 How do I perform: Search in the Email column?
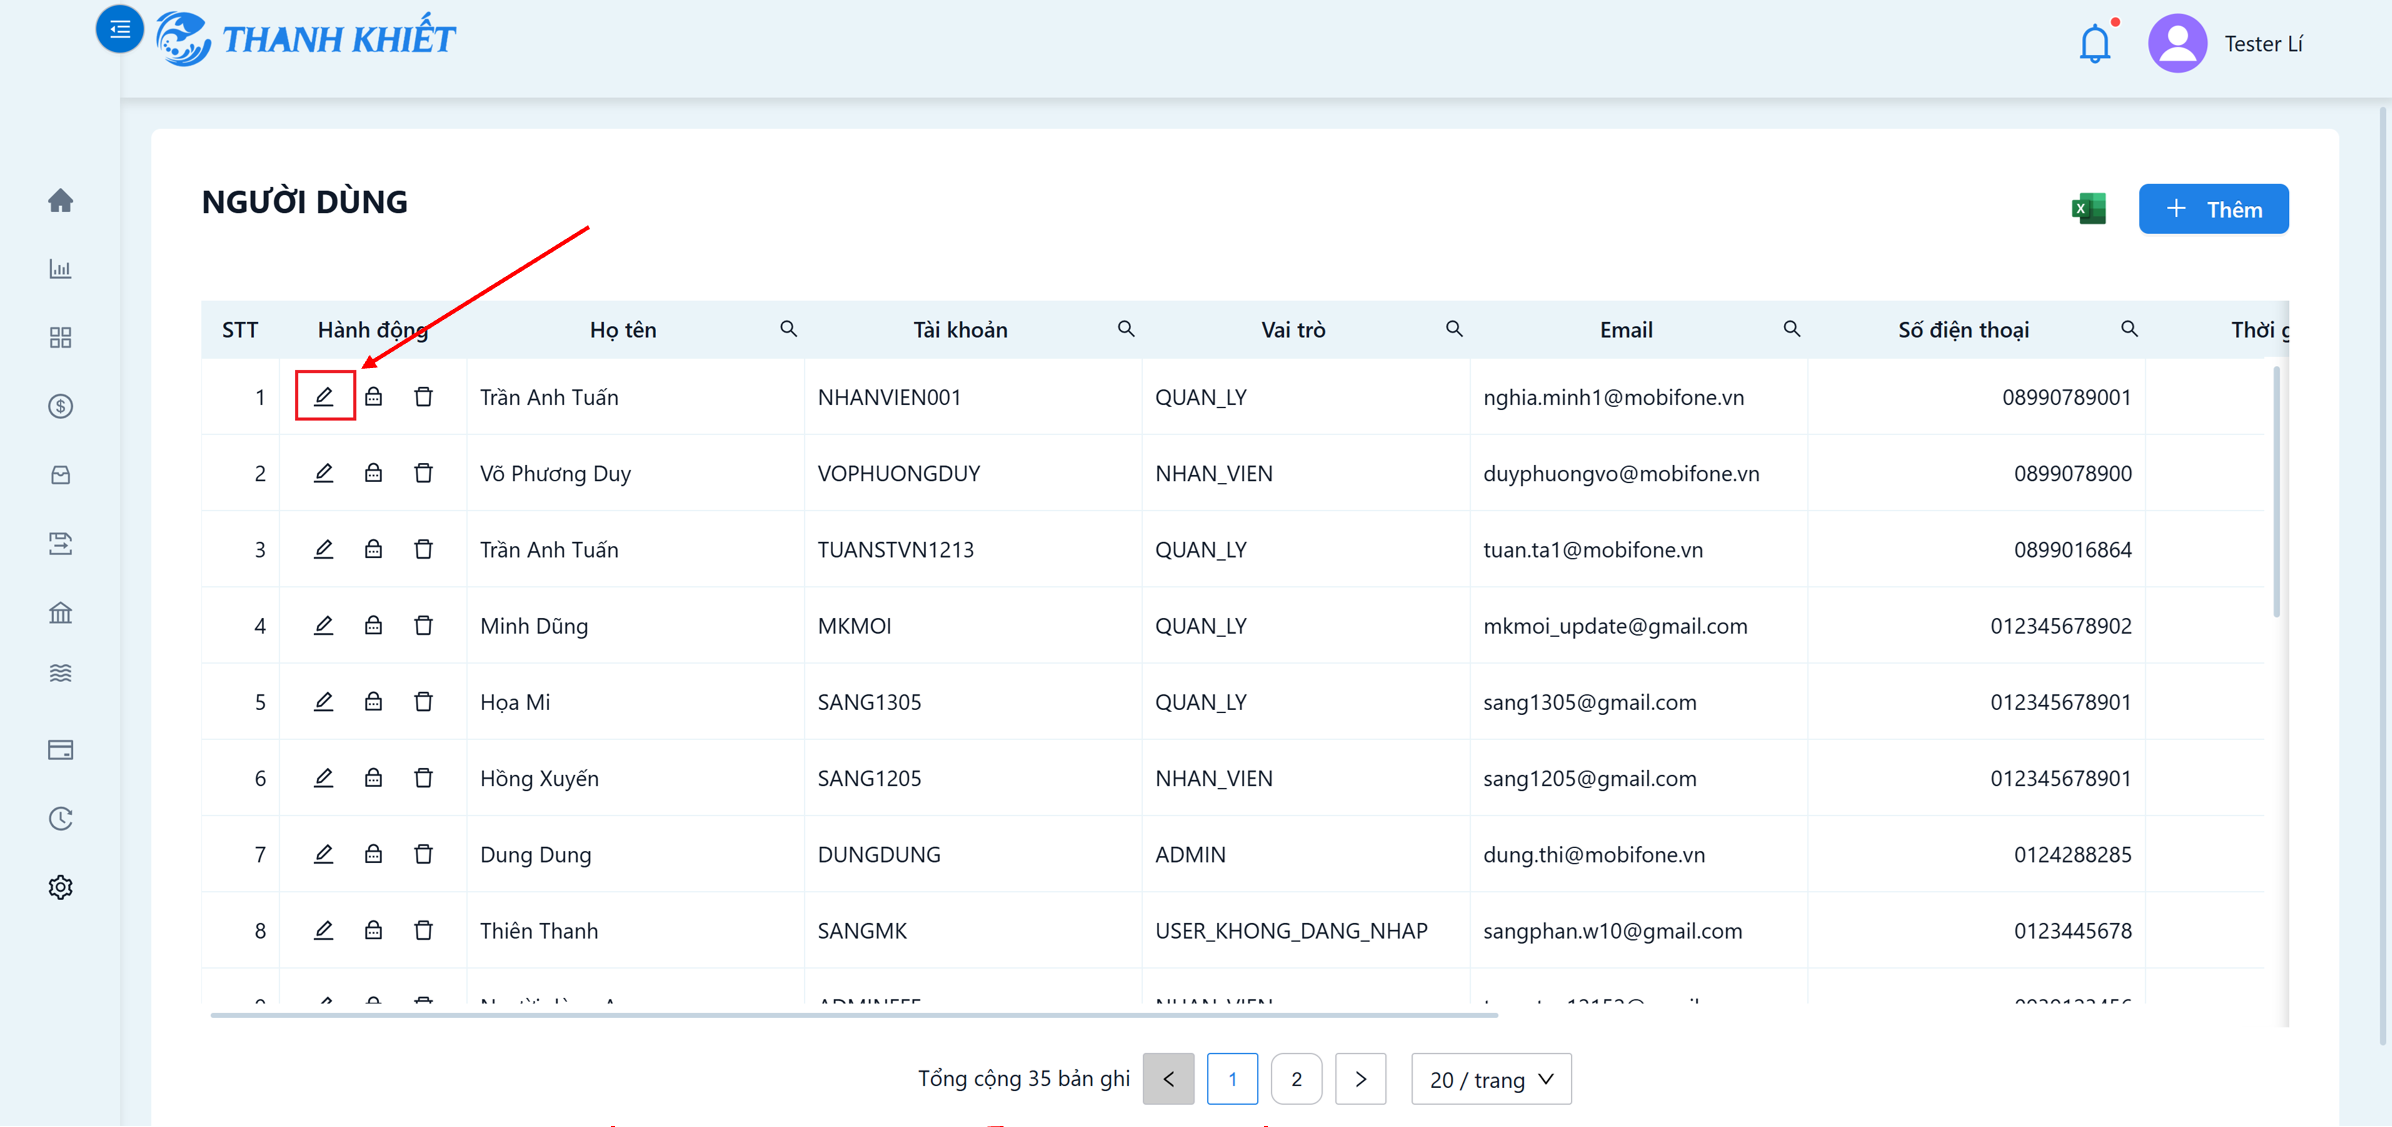[x=1792, y=329]
